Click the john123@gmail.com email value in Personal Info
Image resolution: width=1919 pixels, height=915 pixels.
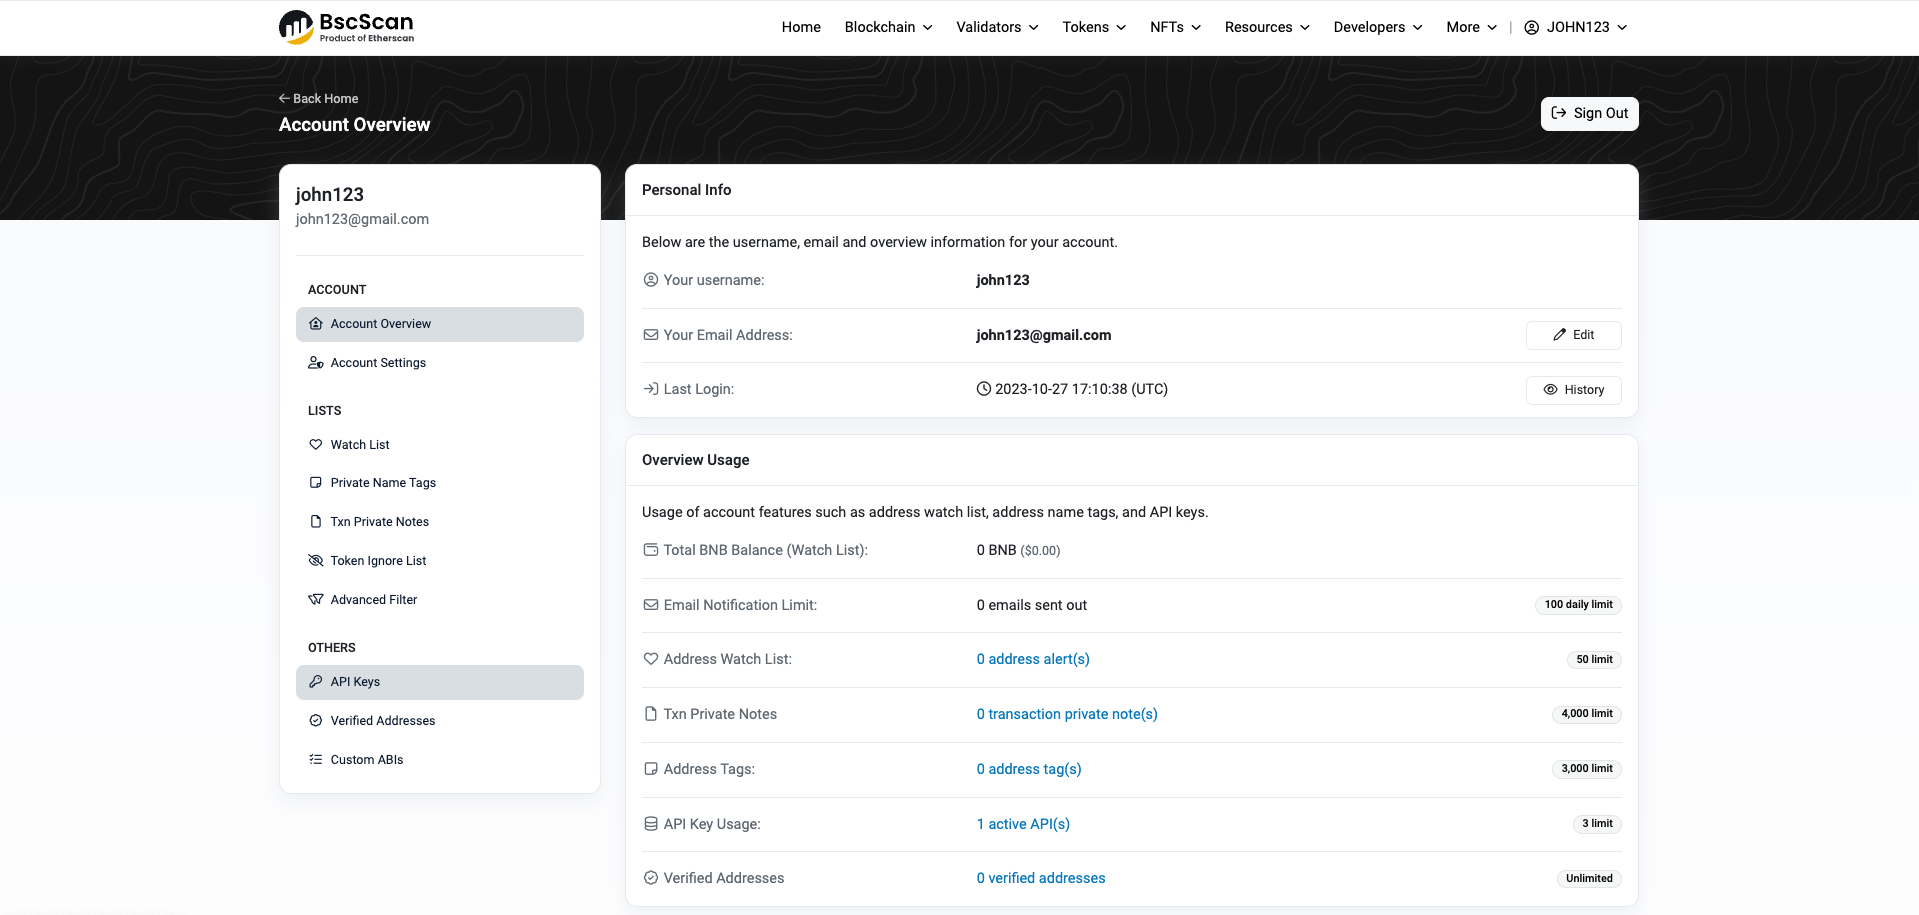tap(1044, 335)
